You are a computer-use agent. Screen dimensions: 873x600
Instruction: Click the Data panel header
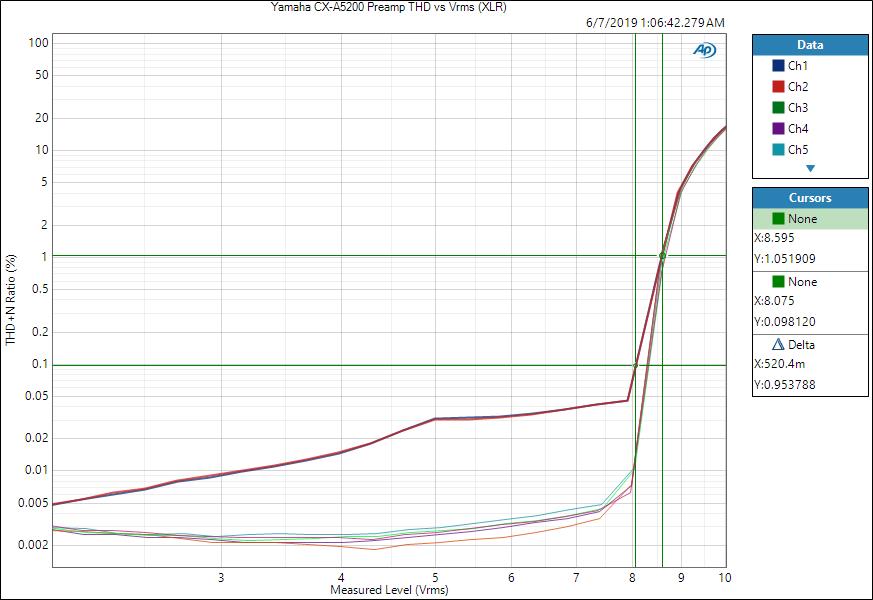pos(810,45)
